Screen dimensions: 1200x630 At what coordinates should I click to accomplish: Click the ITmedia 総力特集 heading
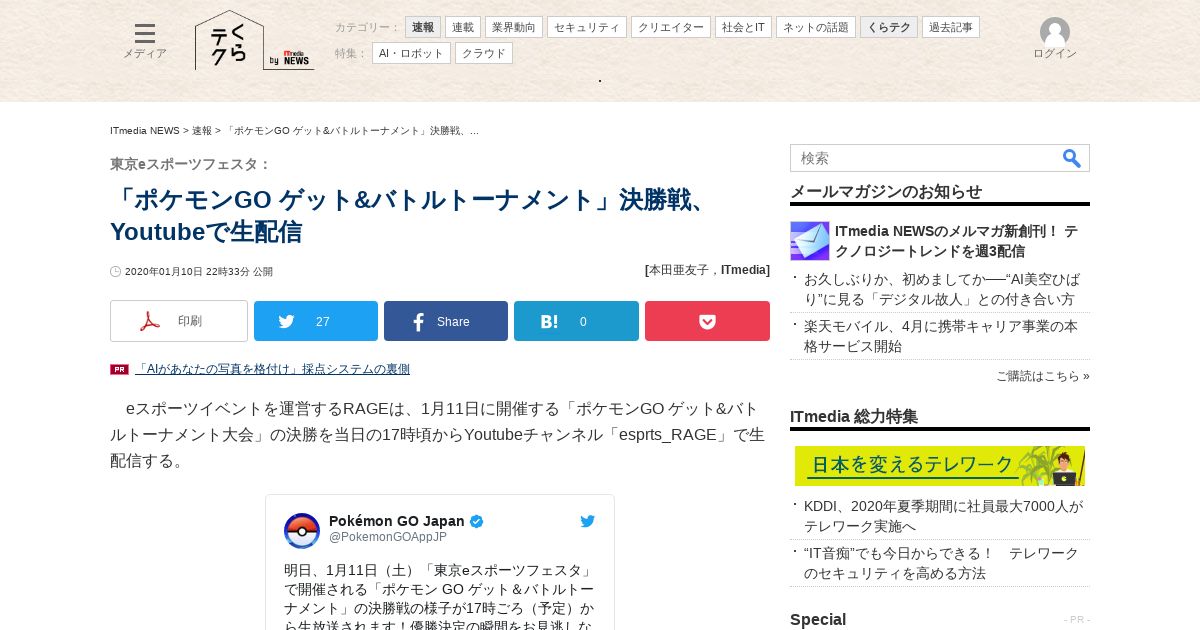pyautogui.click(x=854, y=416)
